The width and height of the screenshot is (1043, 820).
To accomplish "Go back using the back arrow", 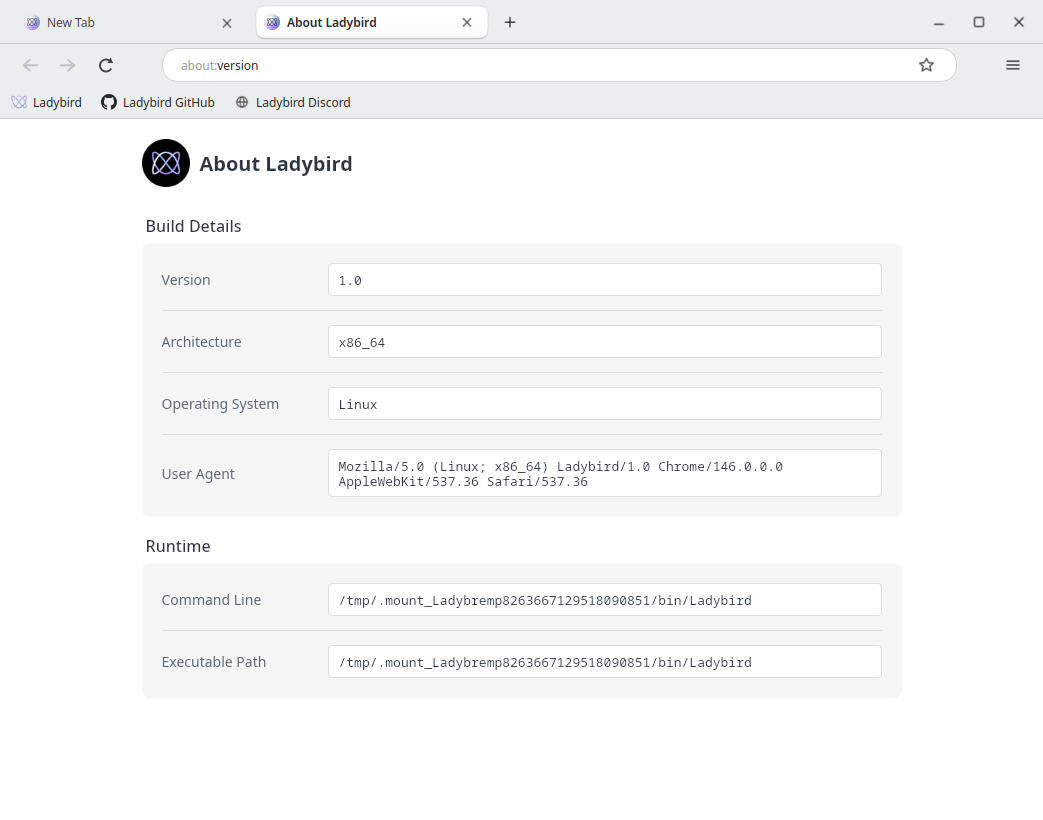I will click(31, 65).
